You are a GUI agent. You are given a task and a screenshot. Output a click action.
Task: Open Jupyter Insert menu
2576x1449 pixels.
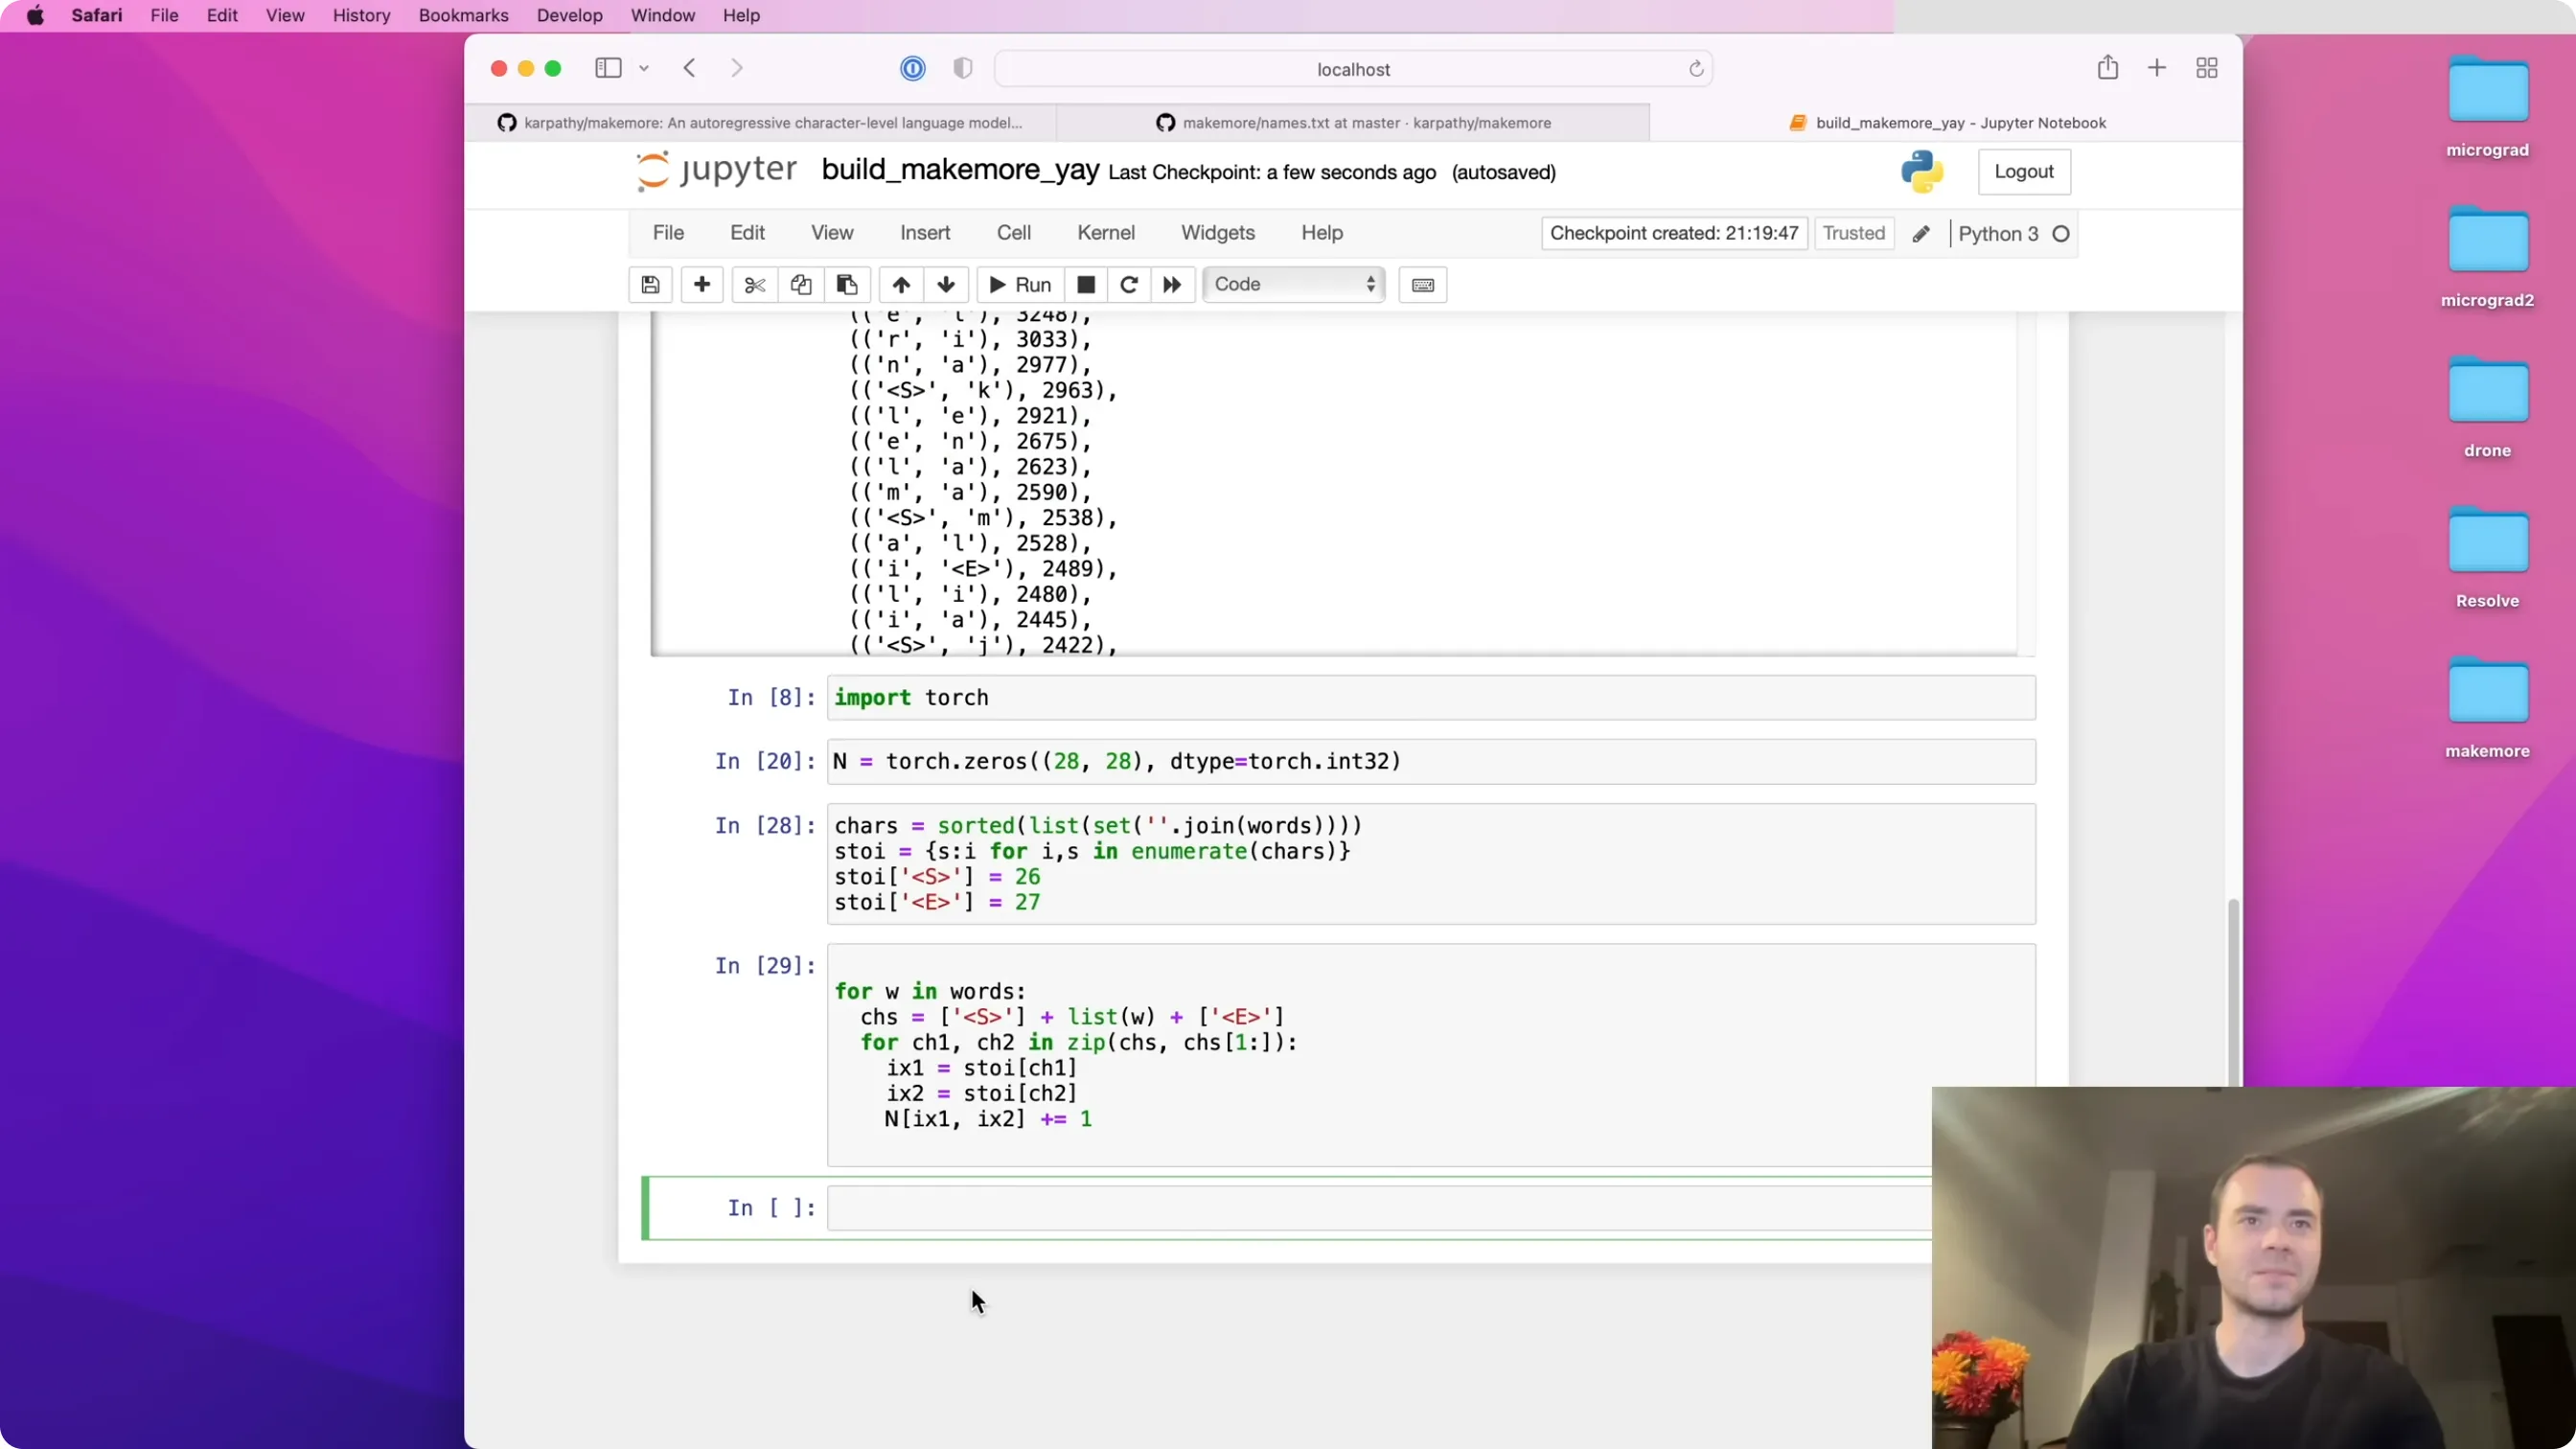[x=924, y=233]
